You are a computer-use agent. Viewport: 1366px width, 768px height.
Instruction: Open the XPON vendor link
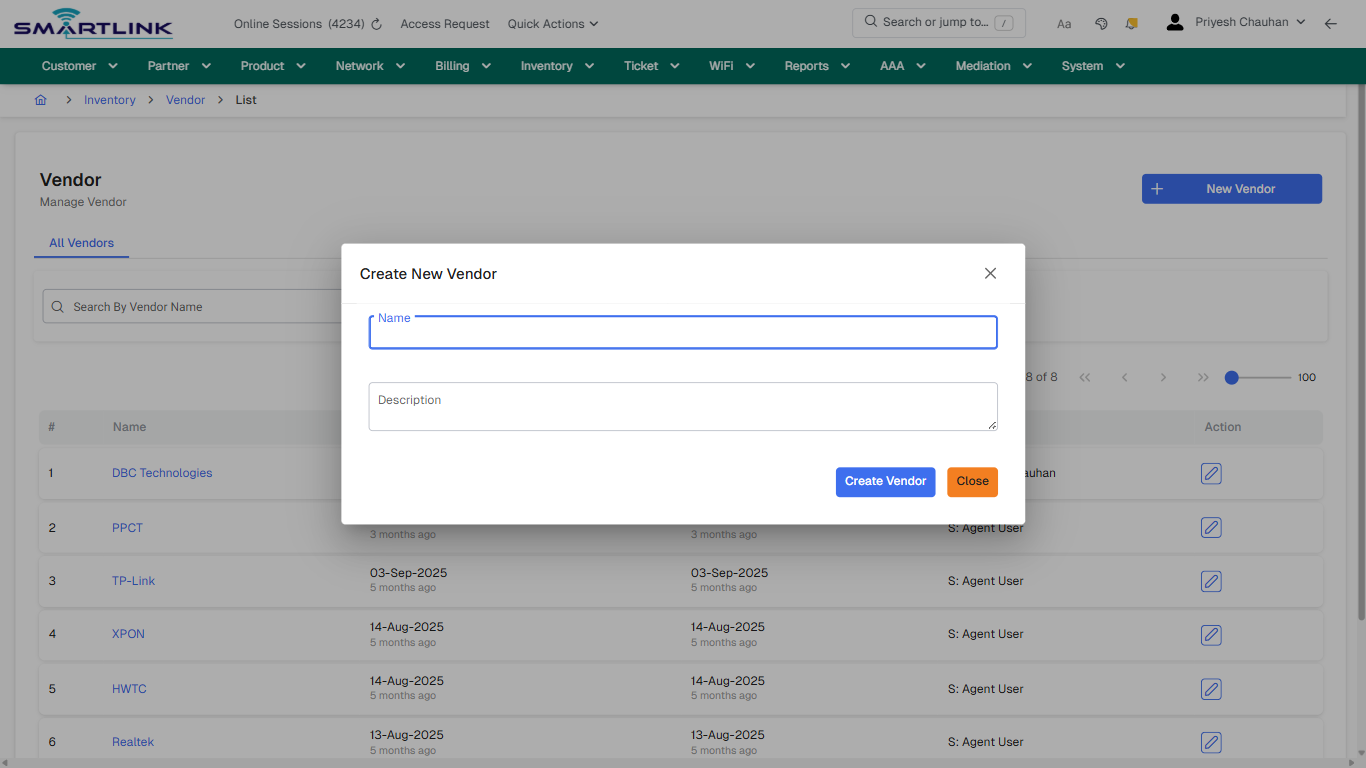pos(128,634)
